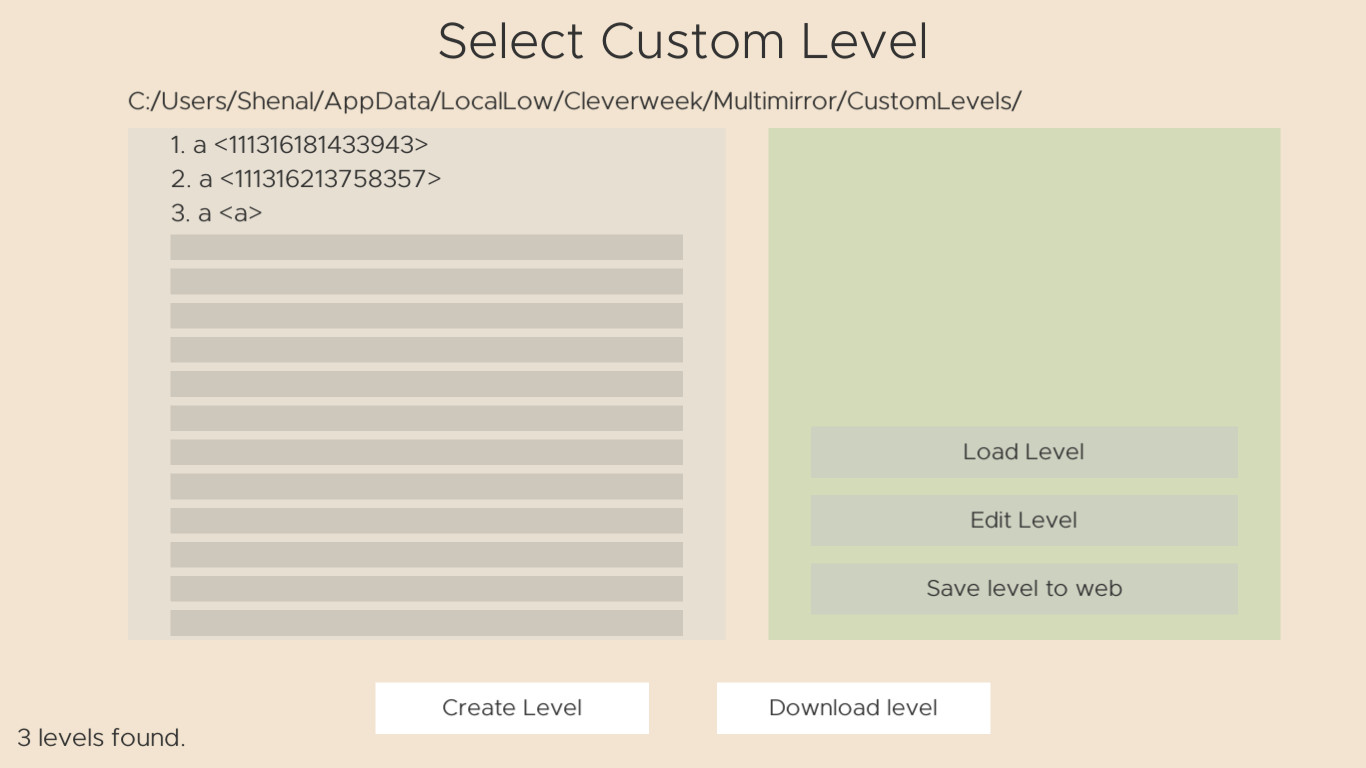This screenshot has width=1366, height=768.
Task: Select level 2 named a <111316213758357>
Action: [x=305, y=179]
